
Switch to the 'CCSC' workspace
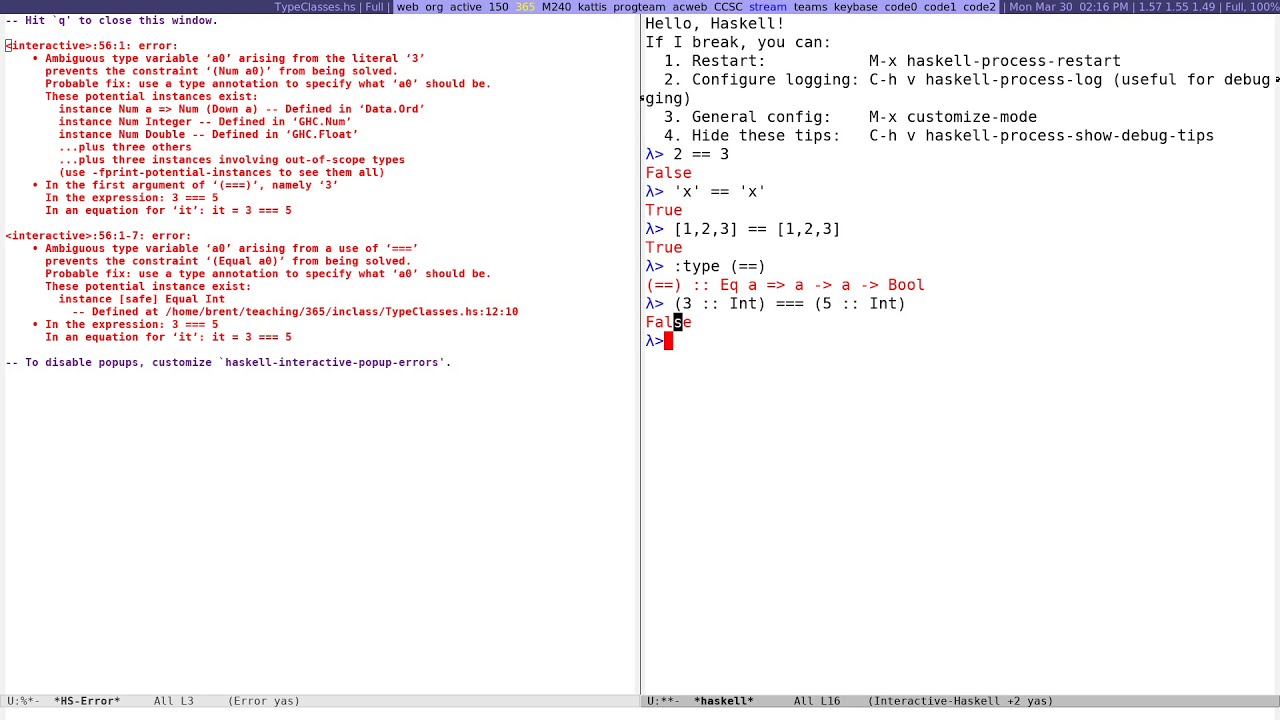(x=728, y=7)
